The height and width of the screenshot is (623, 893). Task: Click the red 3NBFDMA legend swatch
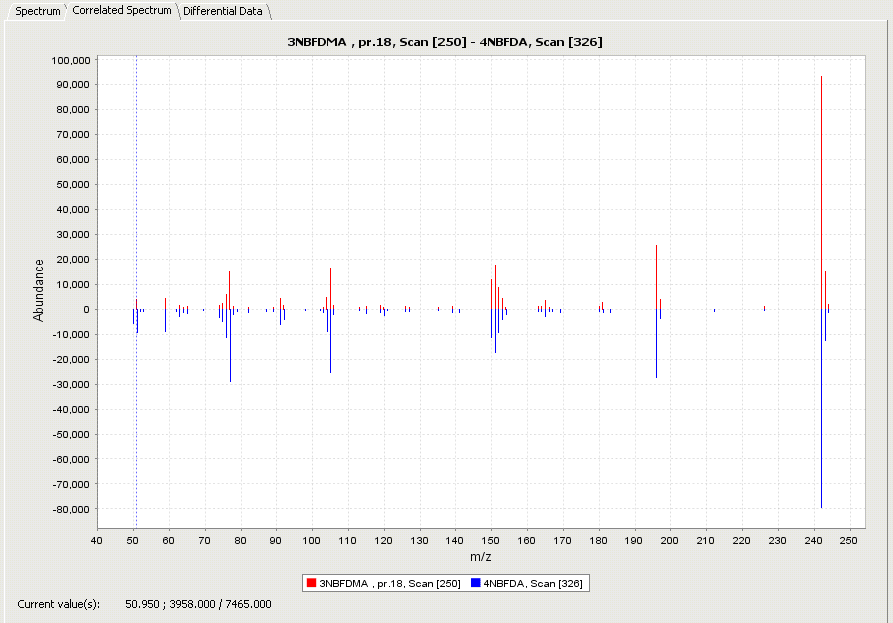(x=311, y=582)
